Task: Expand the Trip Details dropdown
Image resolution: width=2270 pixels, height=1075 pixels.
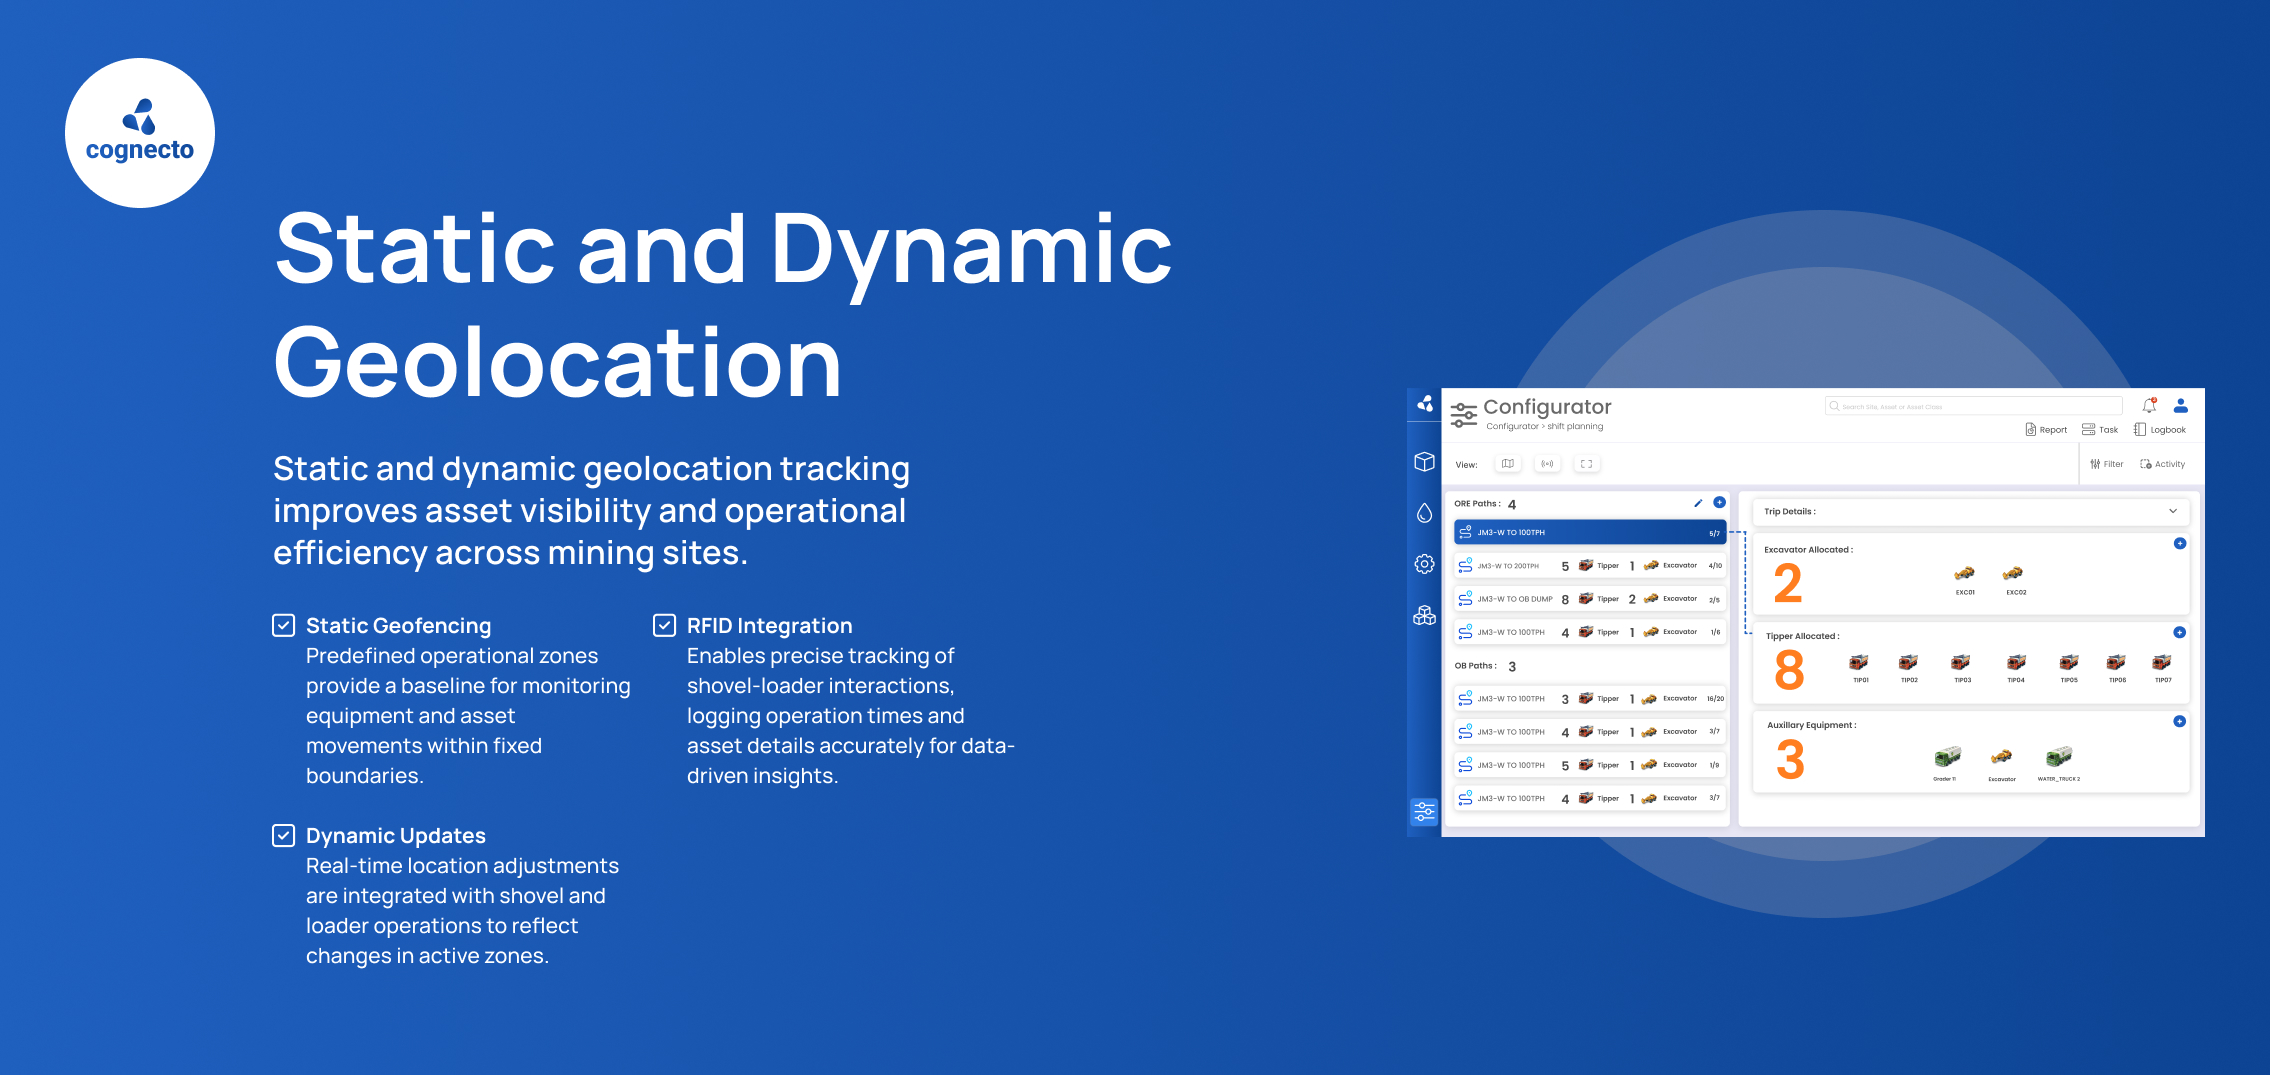Action: click(2172, 511)
